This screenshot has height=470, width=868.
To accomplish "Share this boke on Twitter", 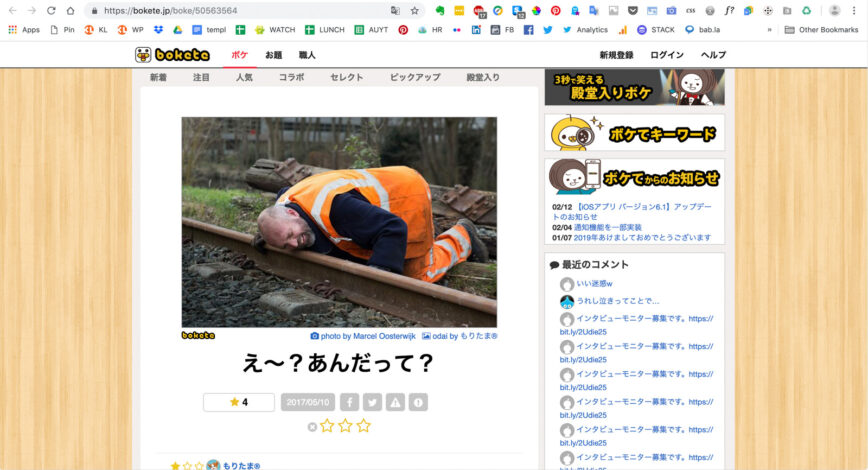I will tap(372, 402).
